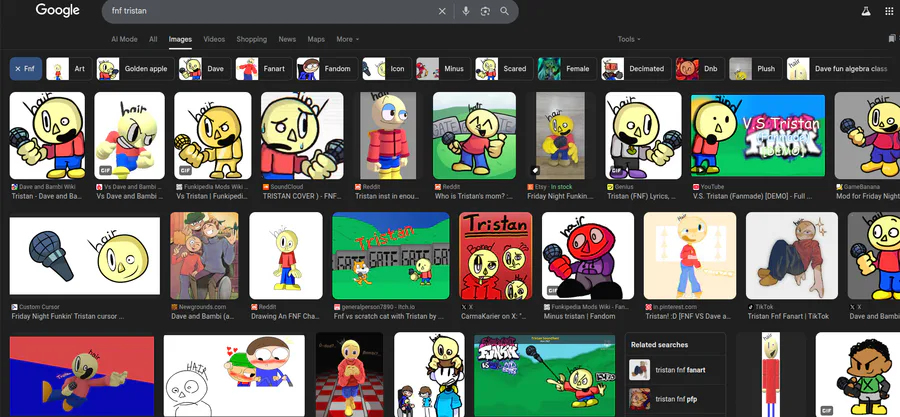This screenshot has width=900, height=417.
Task: Select the Dave filter chip
Action: pos(205,69)
